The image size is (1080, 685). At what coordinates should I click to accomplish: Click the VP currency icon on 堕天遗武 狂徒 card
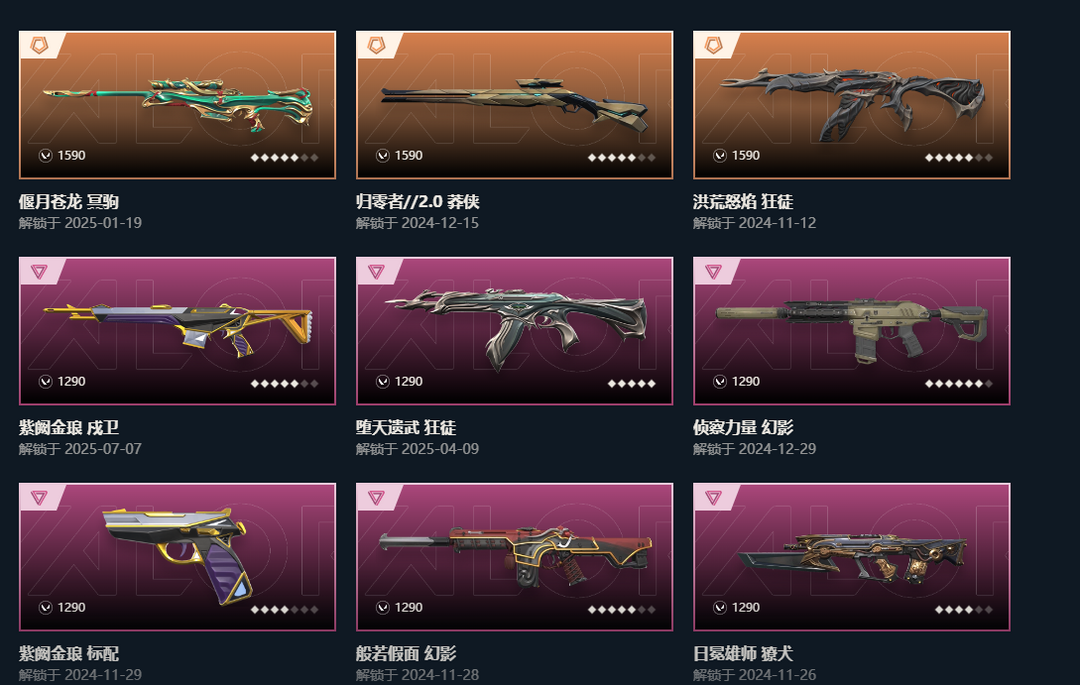(383, 381)
